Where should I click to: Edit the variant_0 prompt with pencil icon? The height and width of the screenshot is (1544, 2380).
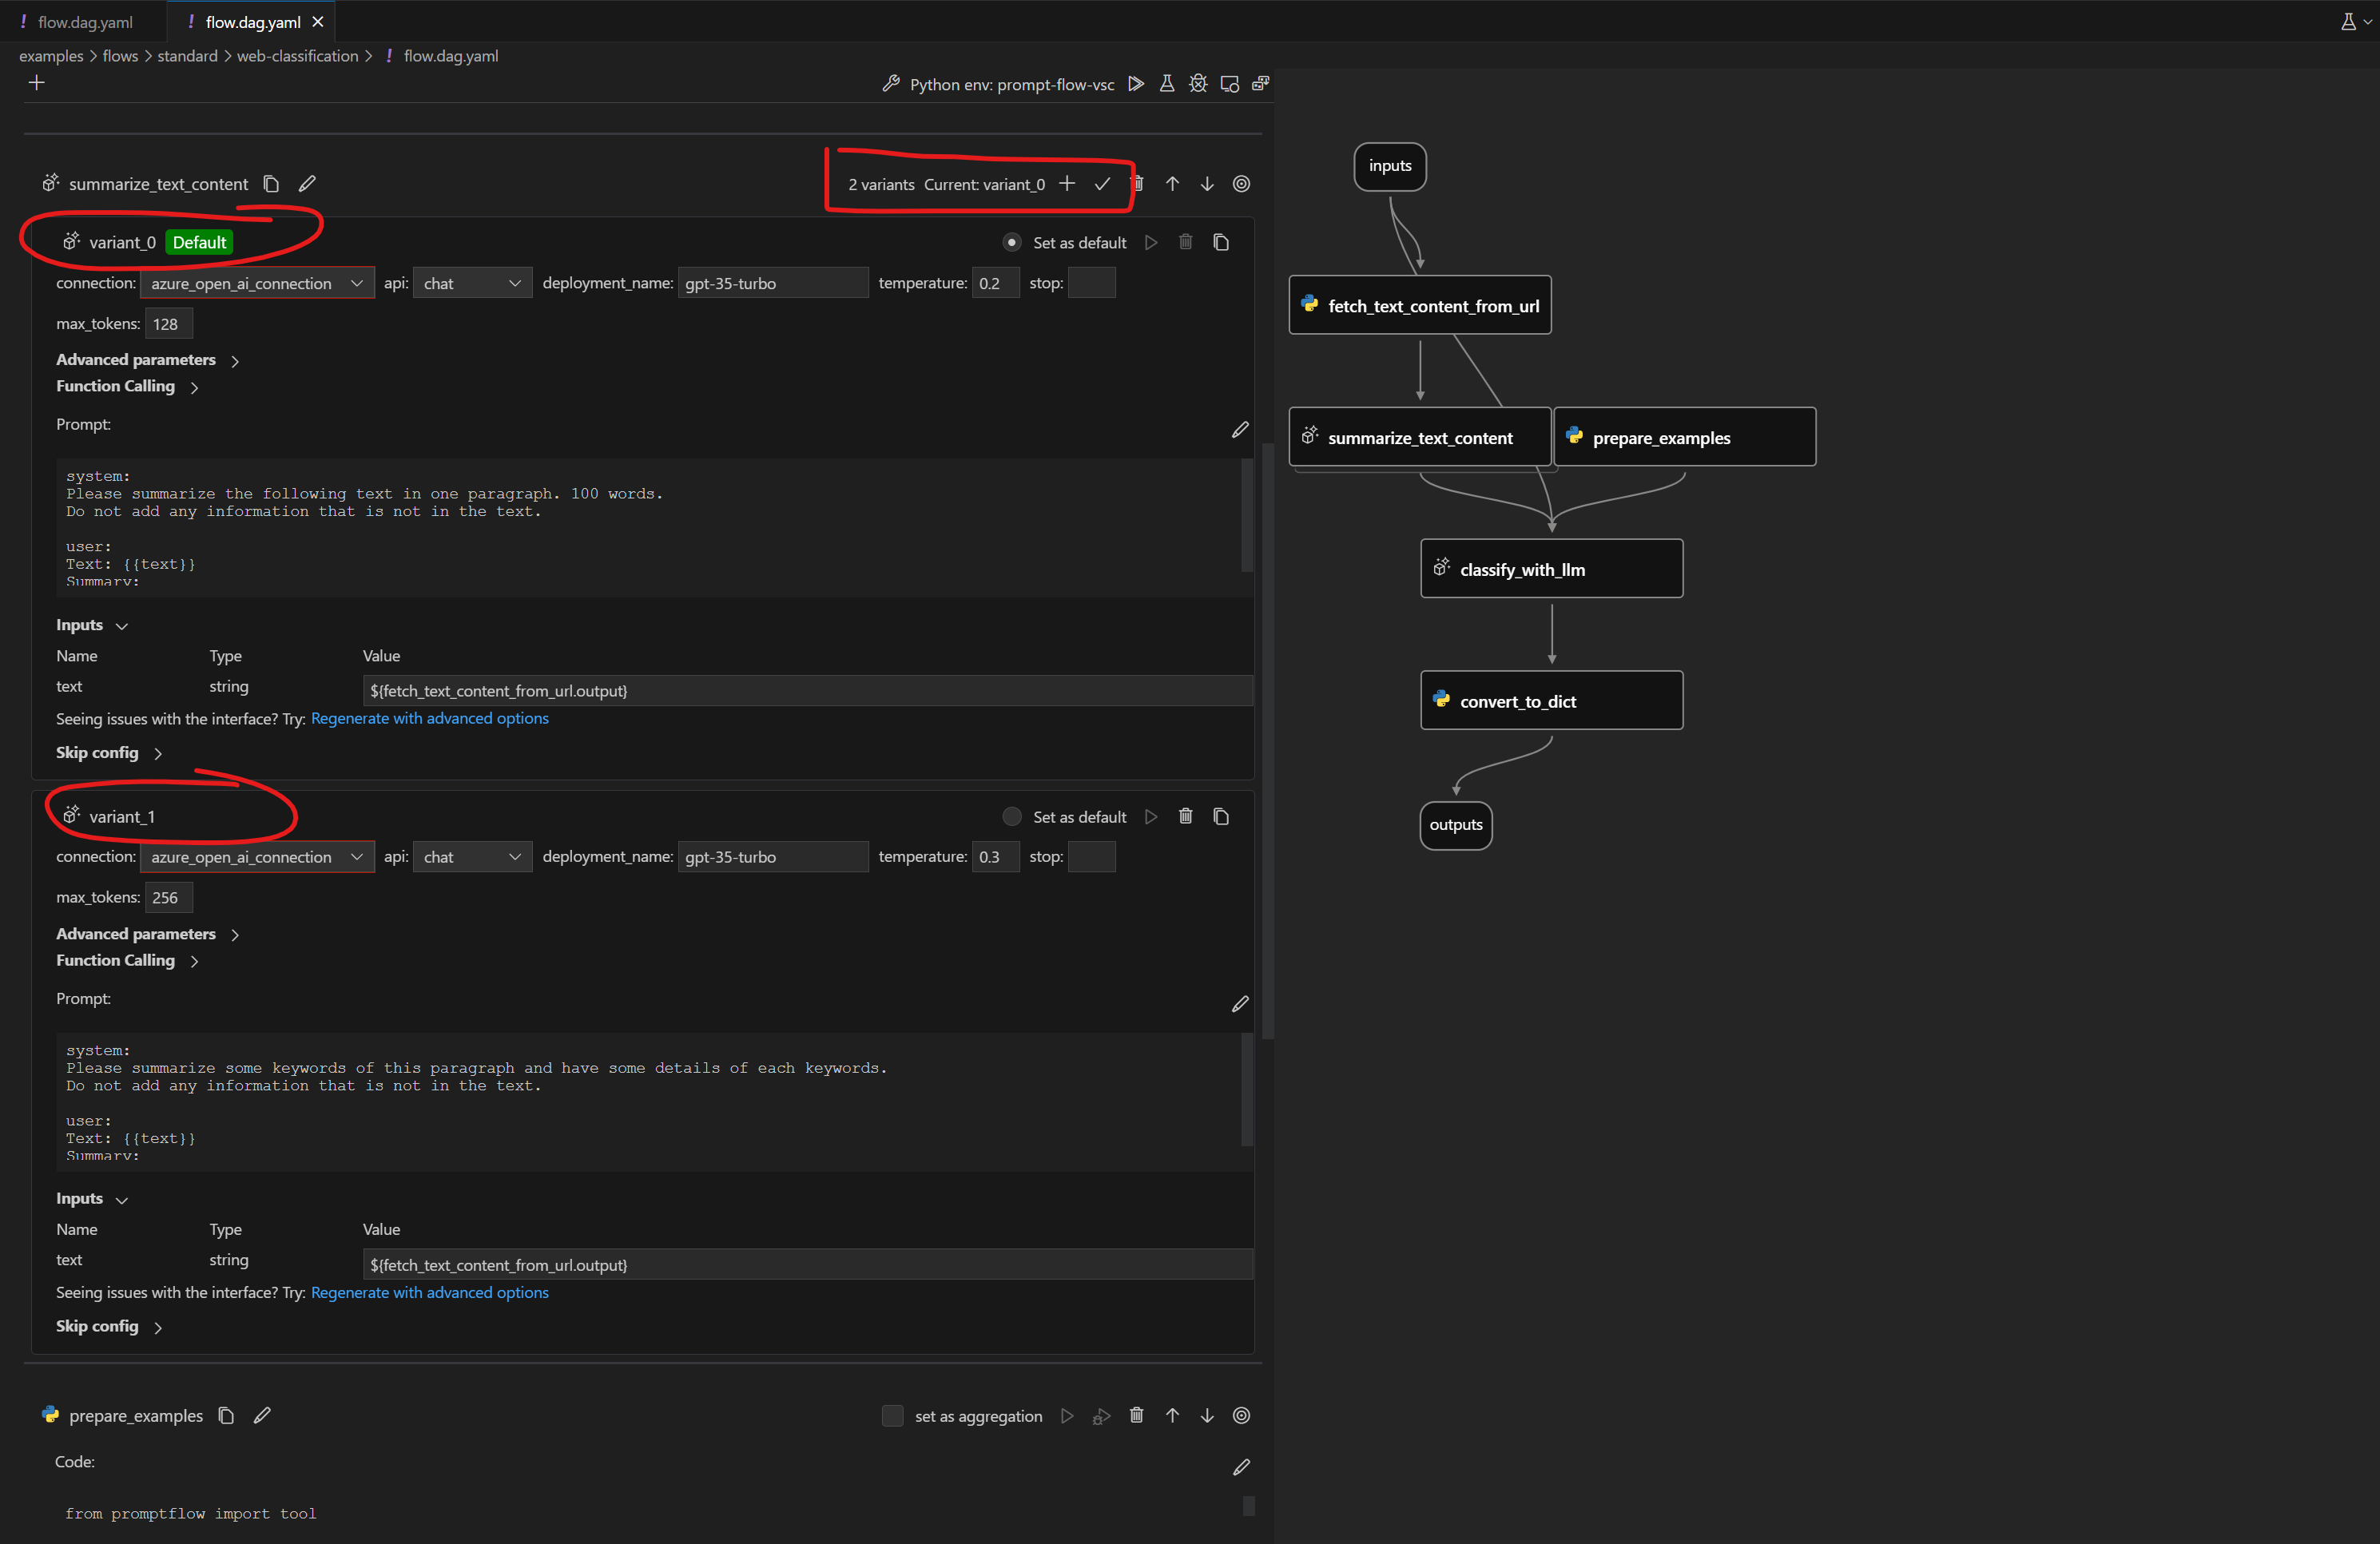click(1240, 430)
